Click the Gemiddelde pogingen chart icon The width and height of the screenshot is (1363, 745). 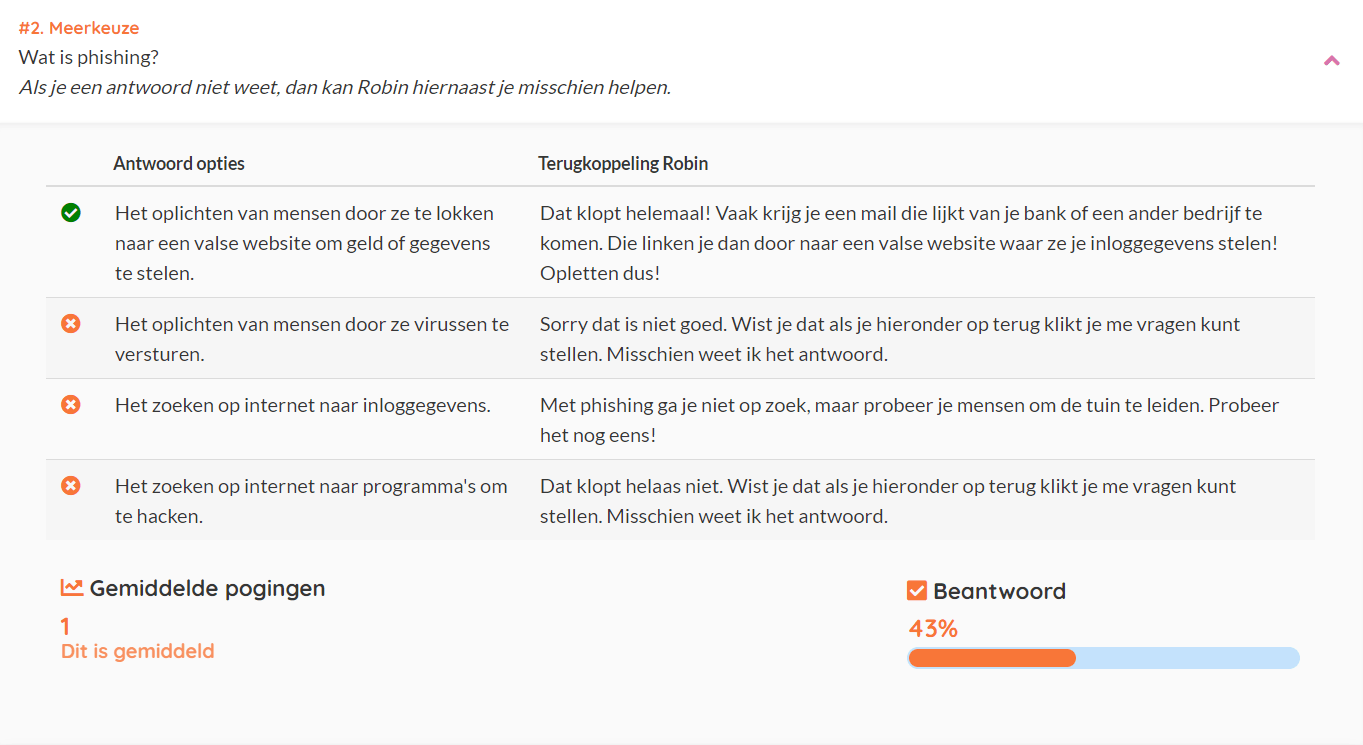point(72,588)
